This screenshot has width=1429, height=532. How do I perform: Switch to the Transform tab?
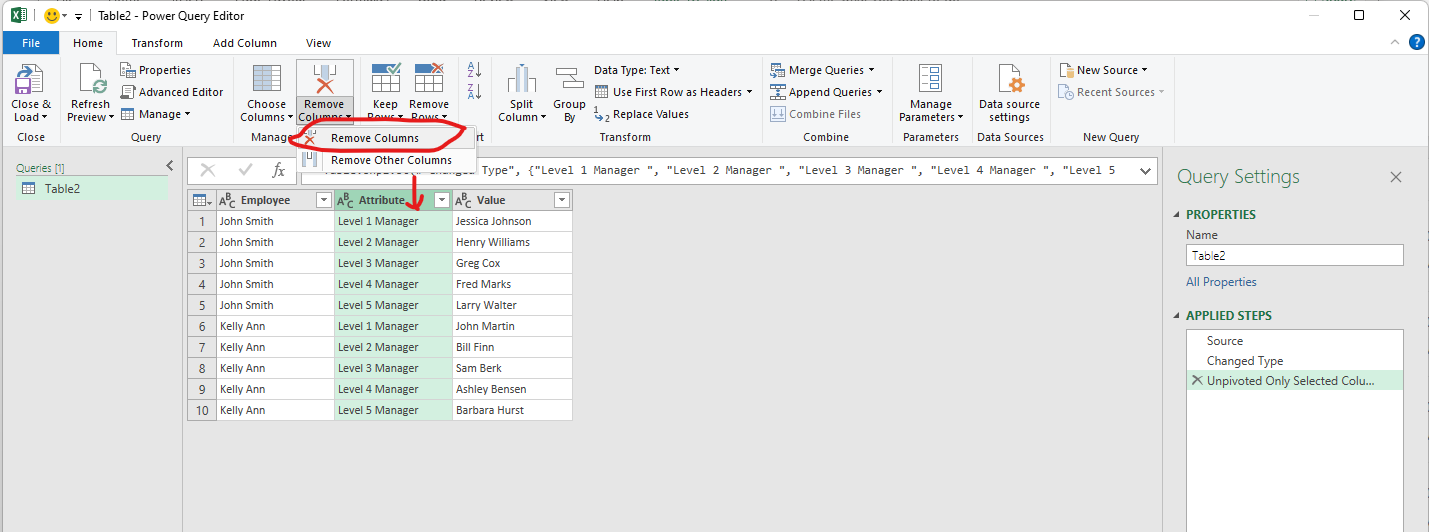pos(157,43)
